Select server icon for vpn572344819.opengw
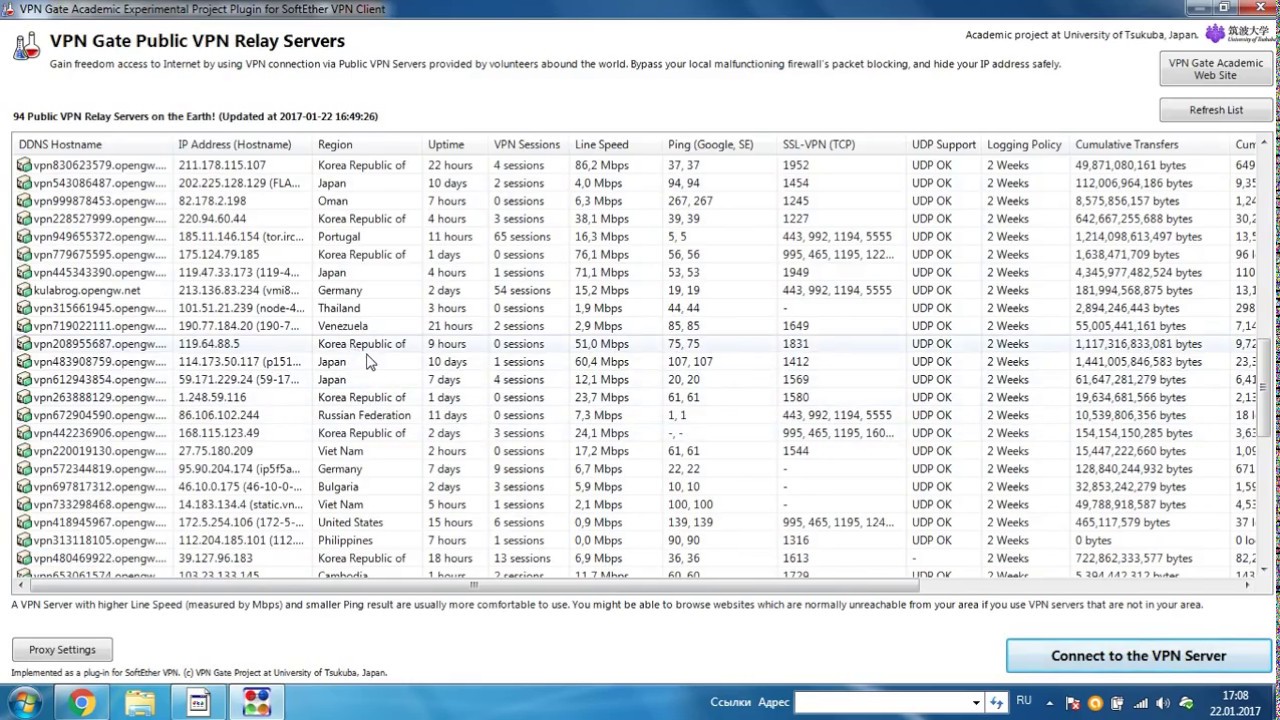1280x720 pixels. click(x=24, y=469)
